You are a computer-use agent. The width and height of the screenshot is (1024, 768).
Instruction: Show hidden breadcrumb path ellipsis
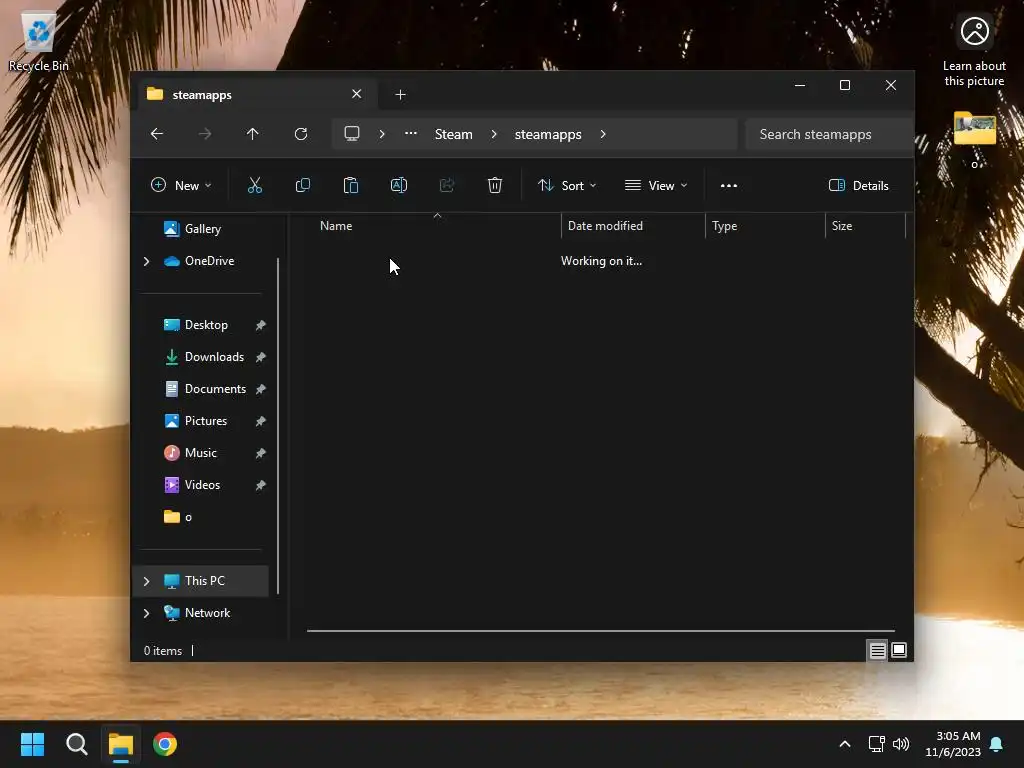click(x=411, y=133)
